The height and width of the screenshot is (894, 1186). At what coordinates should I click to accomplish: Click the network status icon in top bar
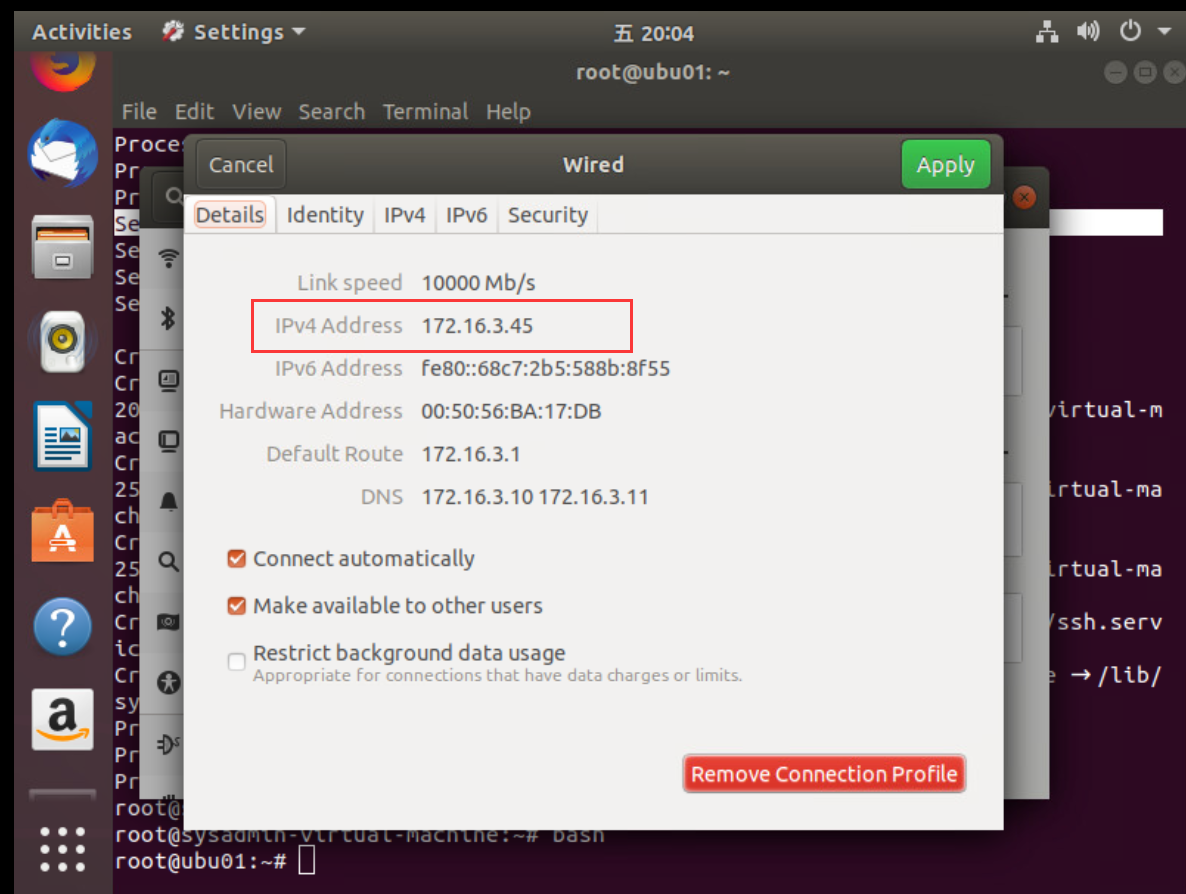[1047, 31]
